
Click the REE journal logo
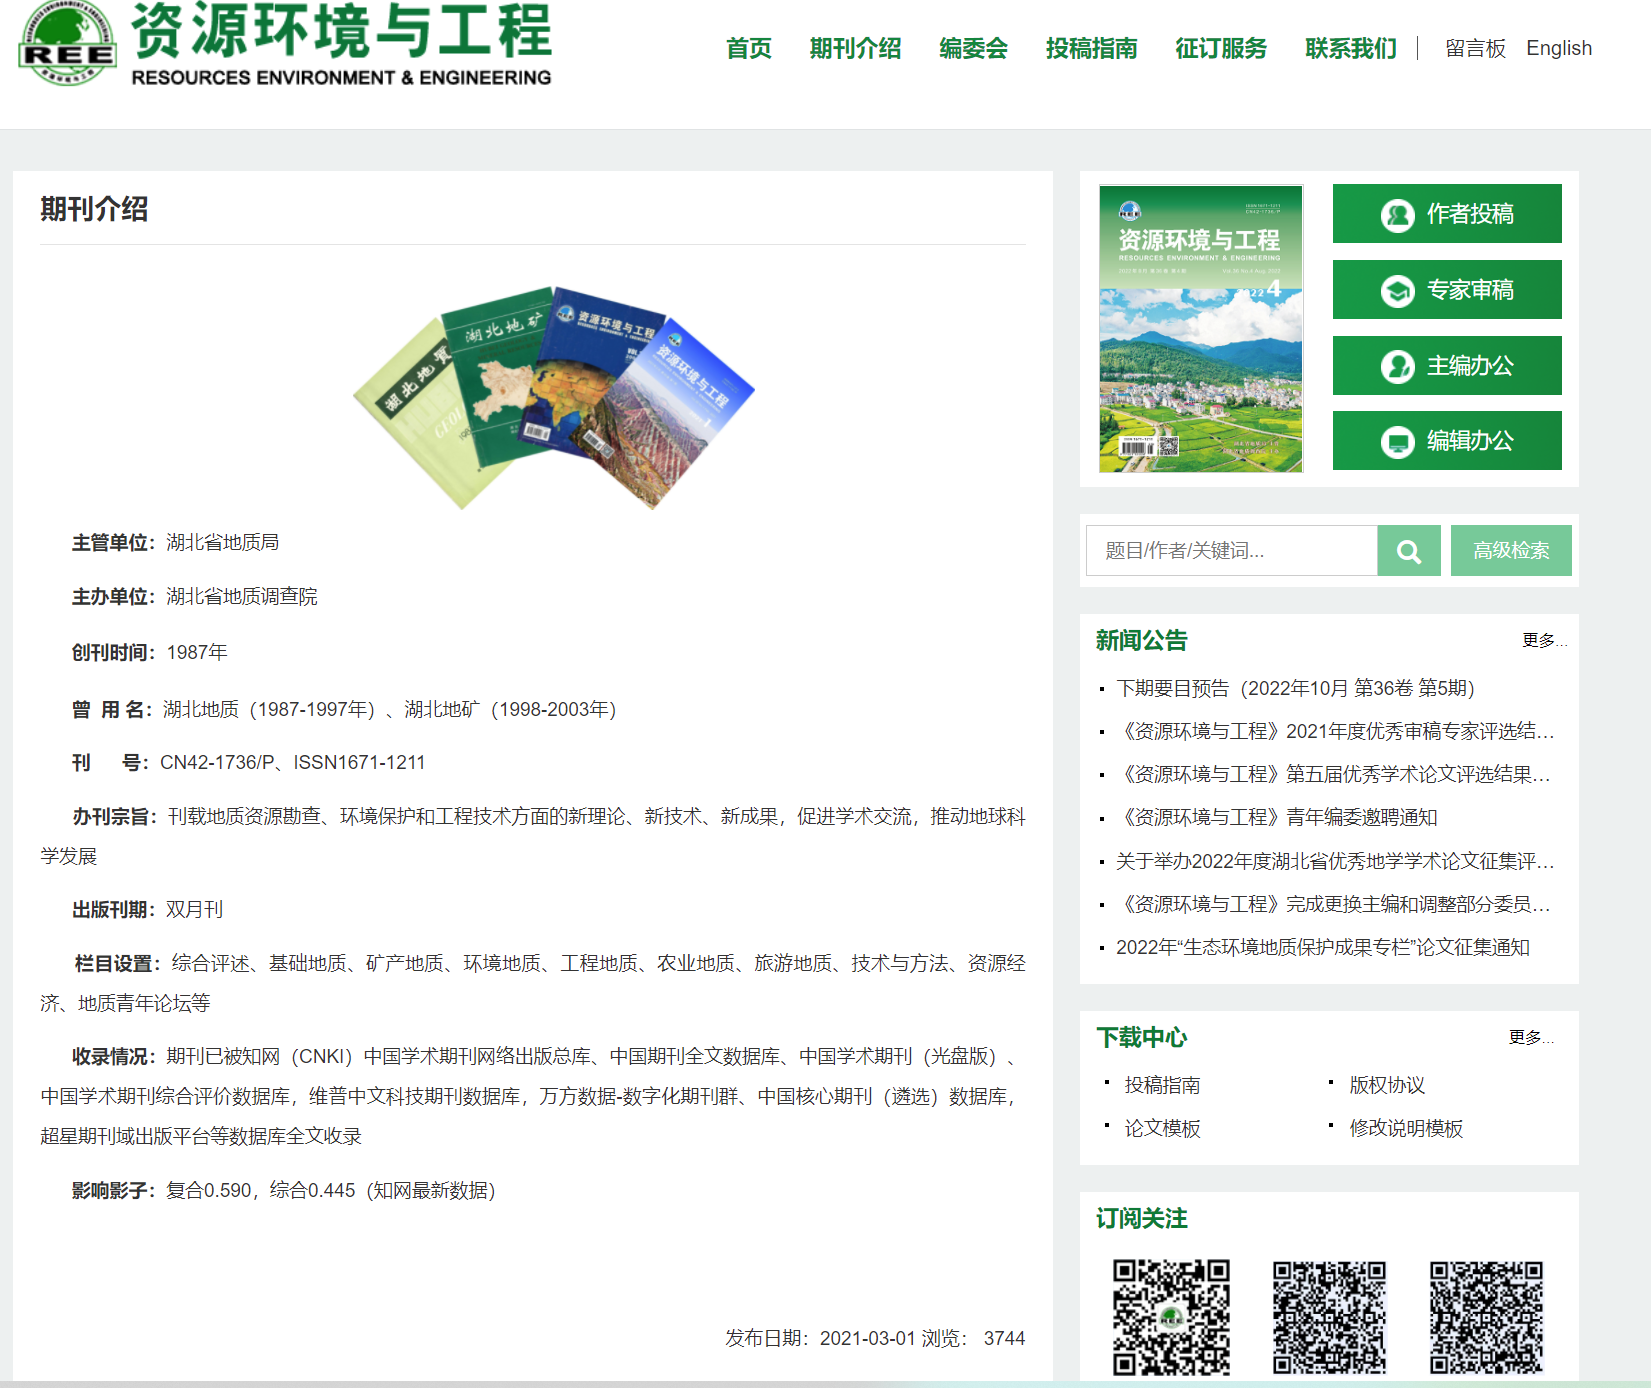(68, 44)
